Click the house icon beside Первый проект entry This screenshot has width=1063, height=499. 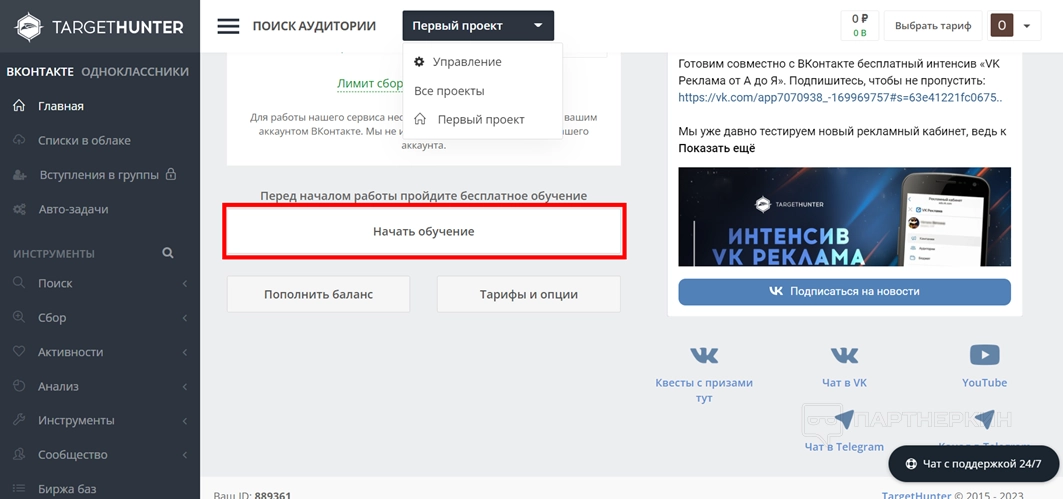pyautogui.click(x=420, y=119)
